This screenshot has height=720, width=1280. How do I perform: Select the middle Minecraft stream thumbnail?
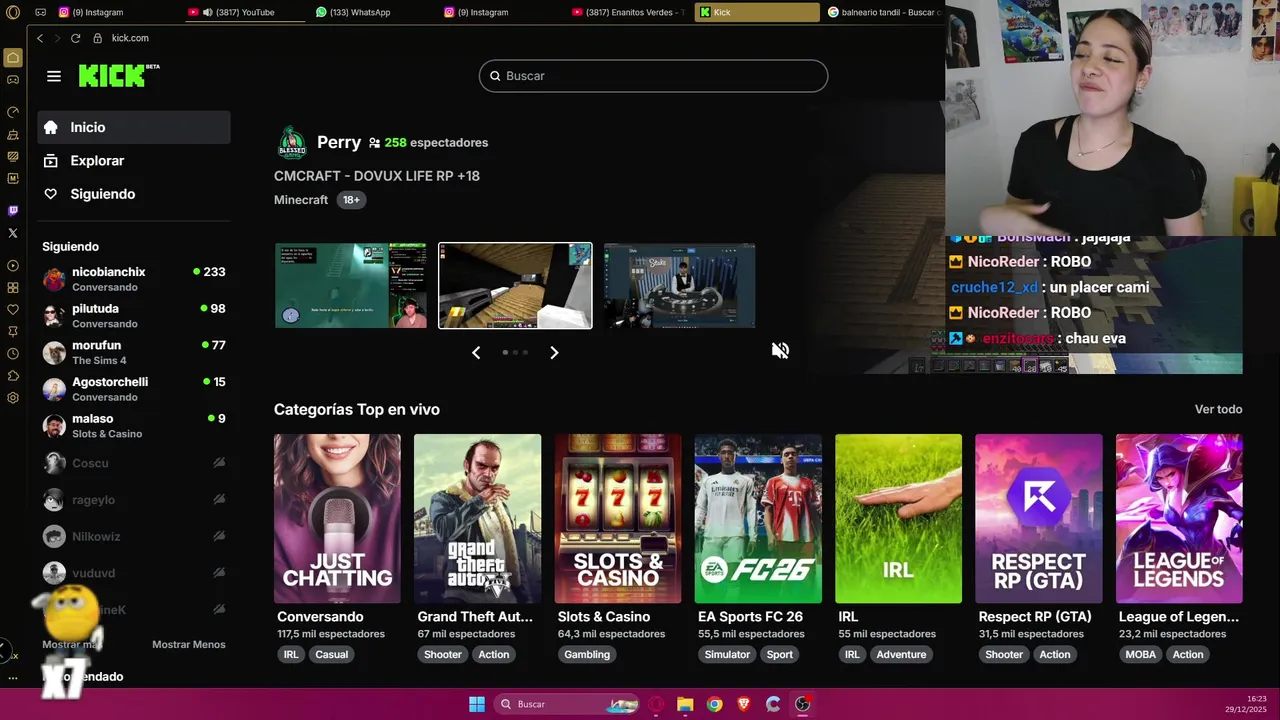coord(515,286)
